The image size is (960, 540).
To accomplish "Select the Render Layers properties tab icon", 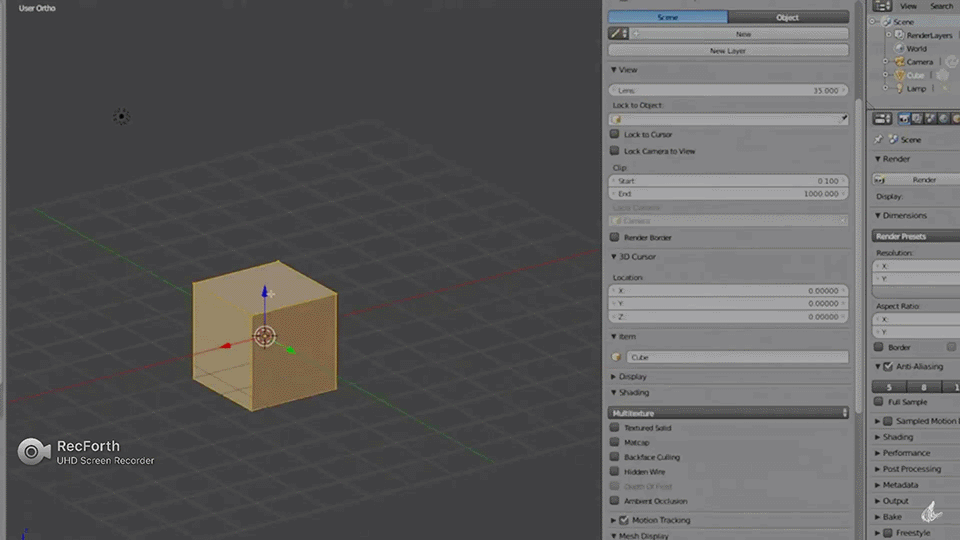I will click(x=917, y=118).
